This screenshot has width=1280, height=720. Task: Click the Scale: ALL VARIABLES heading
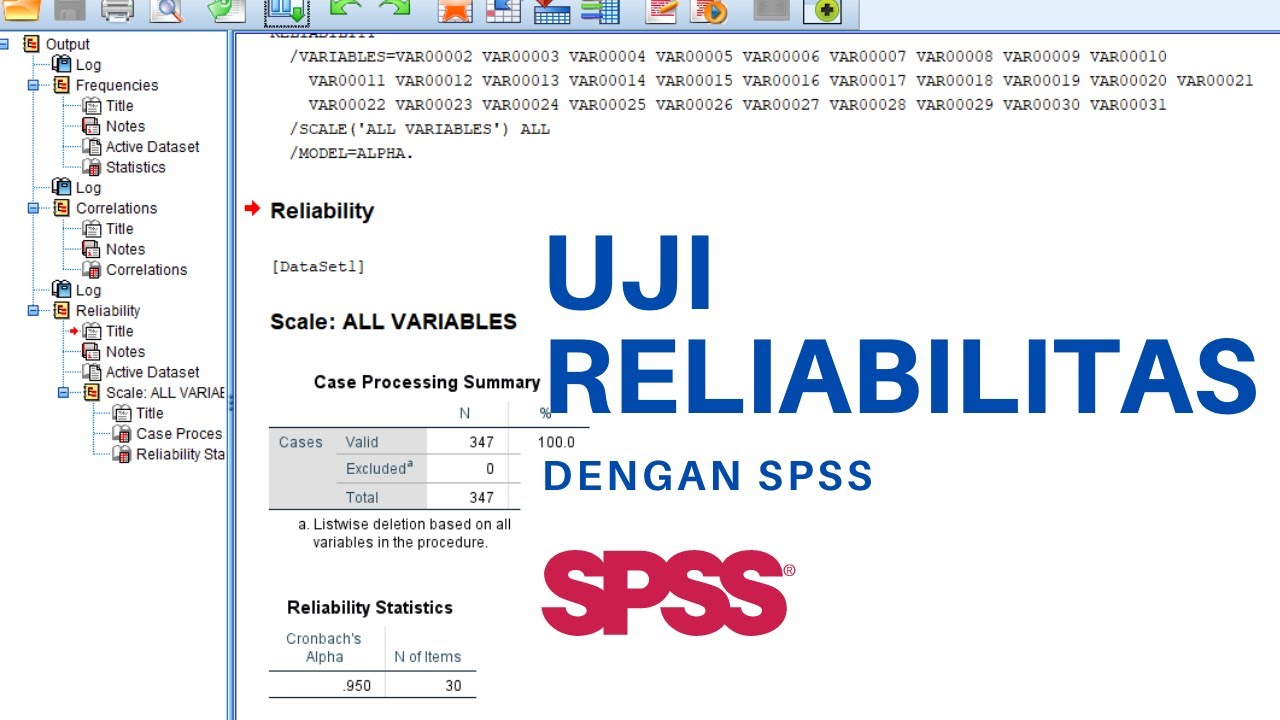393,322
